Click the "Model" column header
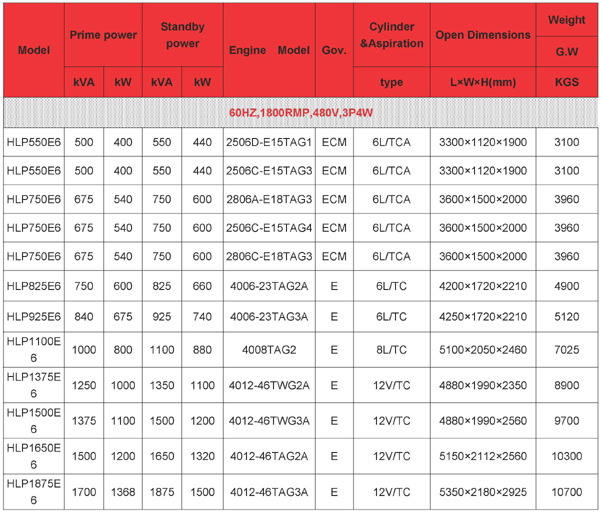This screenshot has height=512, width=600. [x=34, y=50]
